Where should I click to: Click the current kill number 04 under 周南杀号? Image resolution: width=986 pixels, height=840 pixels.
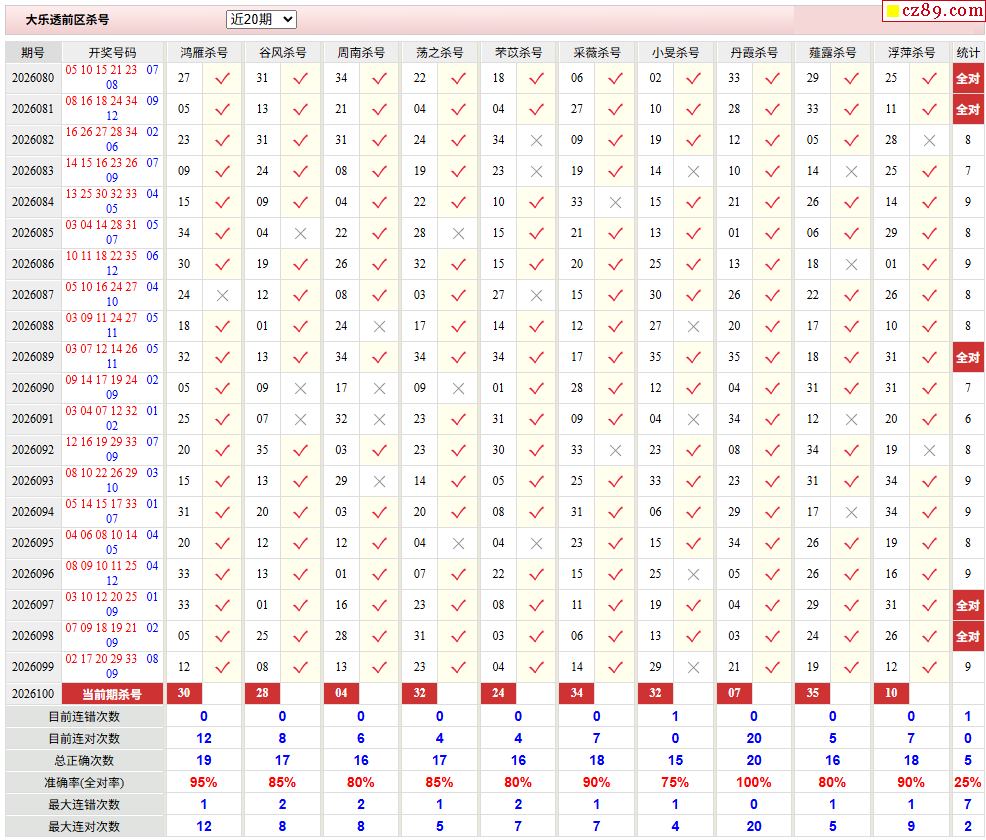pos(341,693)
